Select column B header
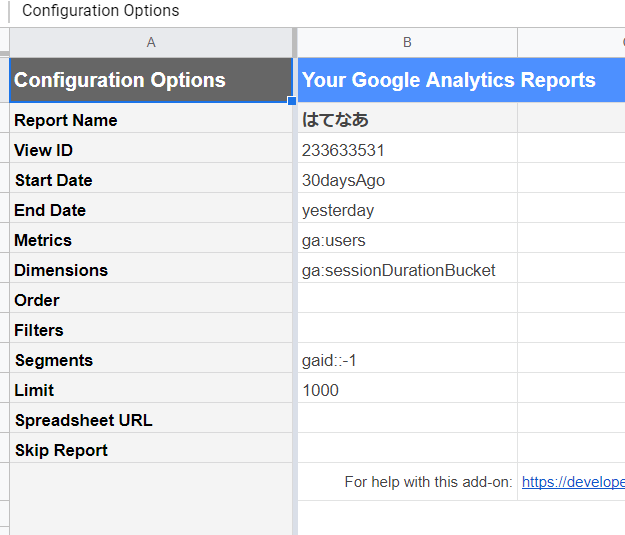This screenshot has height=535, width=625. point(407,43)
